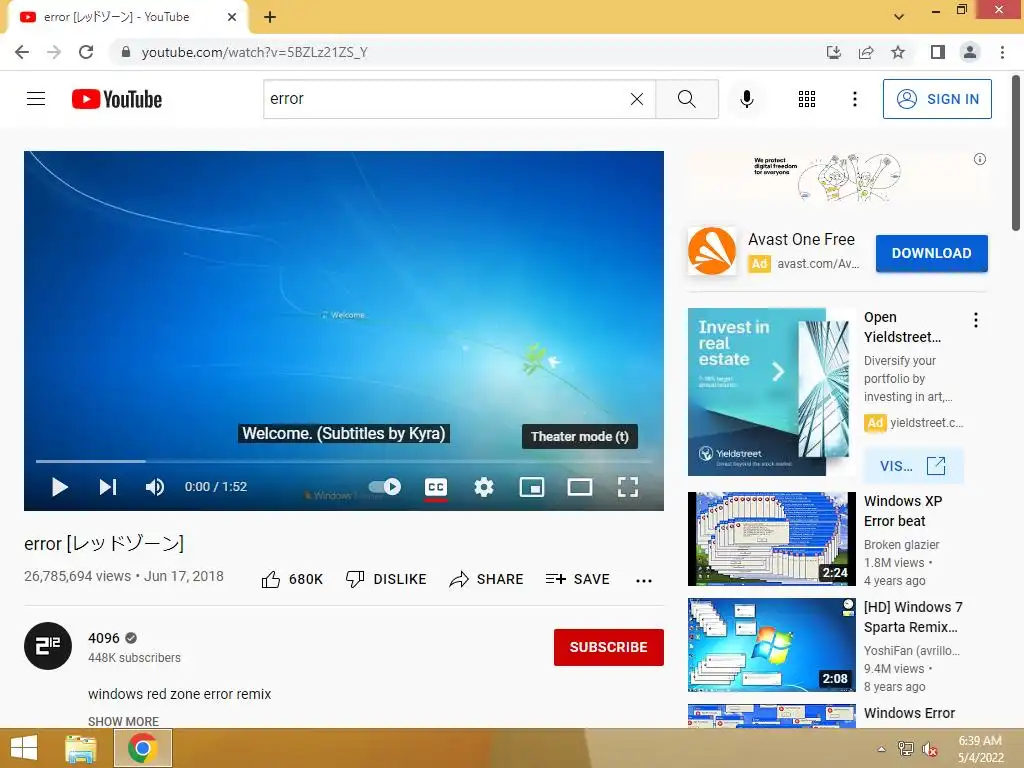
Task: Enter full screen mode
Action: pos(628,487)
